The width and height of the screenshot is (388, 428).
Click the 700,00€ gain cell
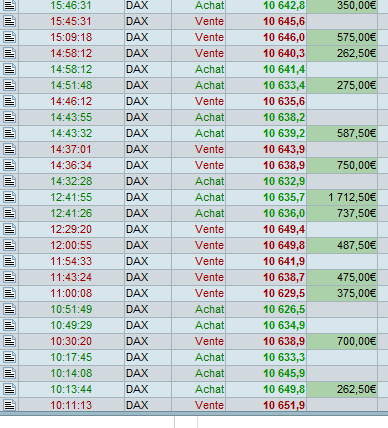tap(342, 341)
